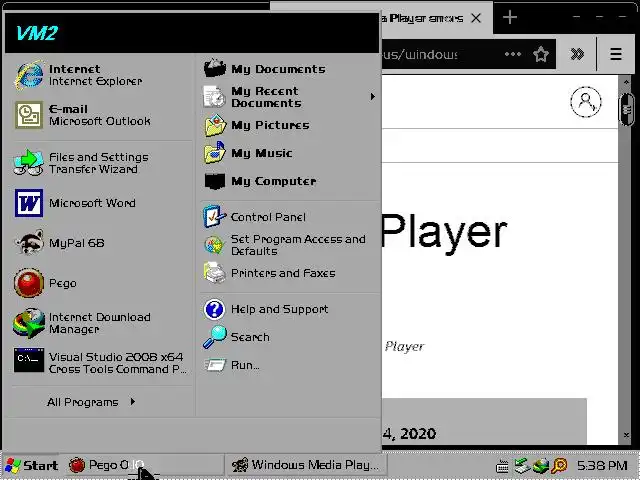Open My Recent Documents icon
640x480 pixels.
pyautogui.click(x=215, y=97)
